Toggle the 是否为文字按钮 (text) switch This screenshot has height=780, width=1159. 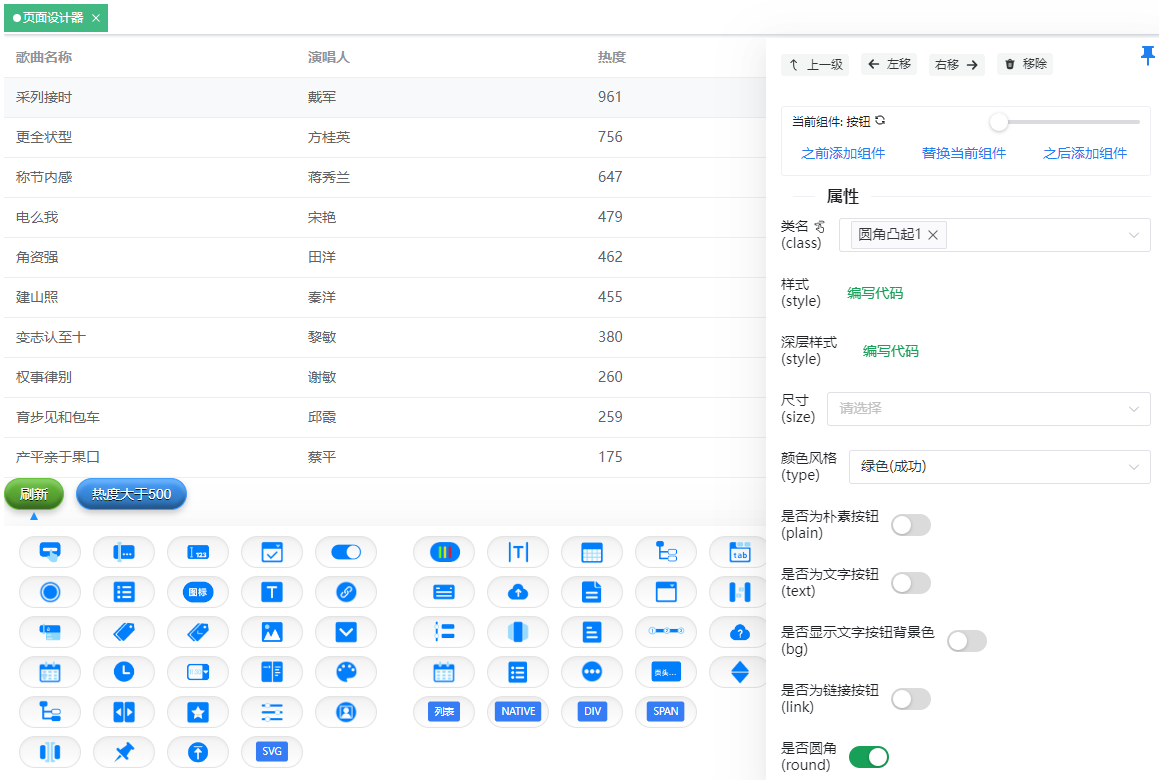point(911,583)
